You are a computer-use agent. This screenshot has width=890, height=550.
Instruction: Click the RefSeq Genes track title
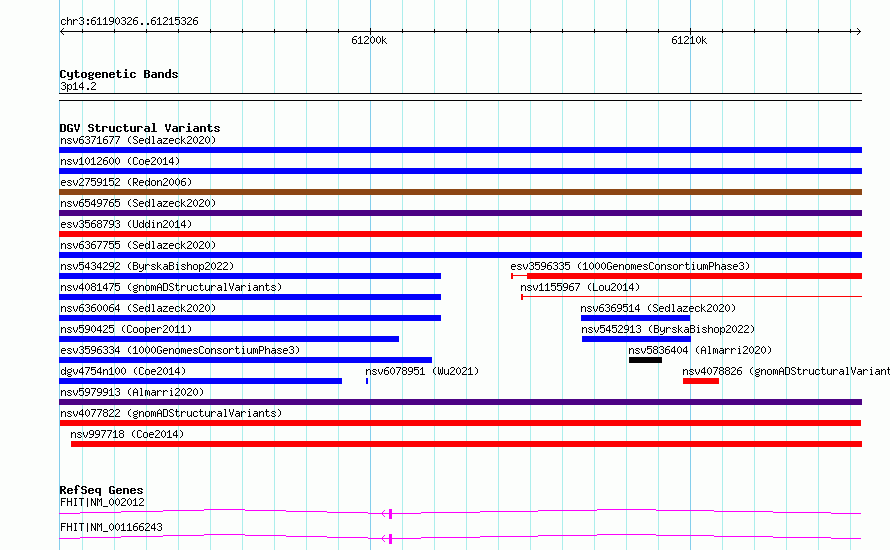tap(101, 490)
